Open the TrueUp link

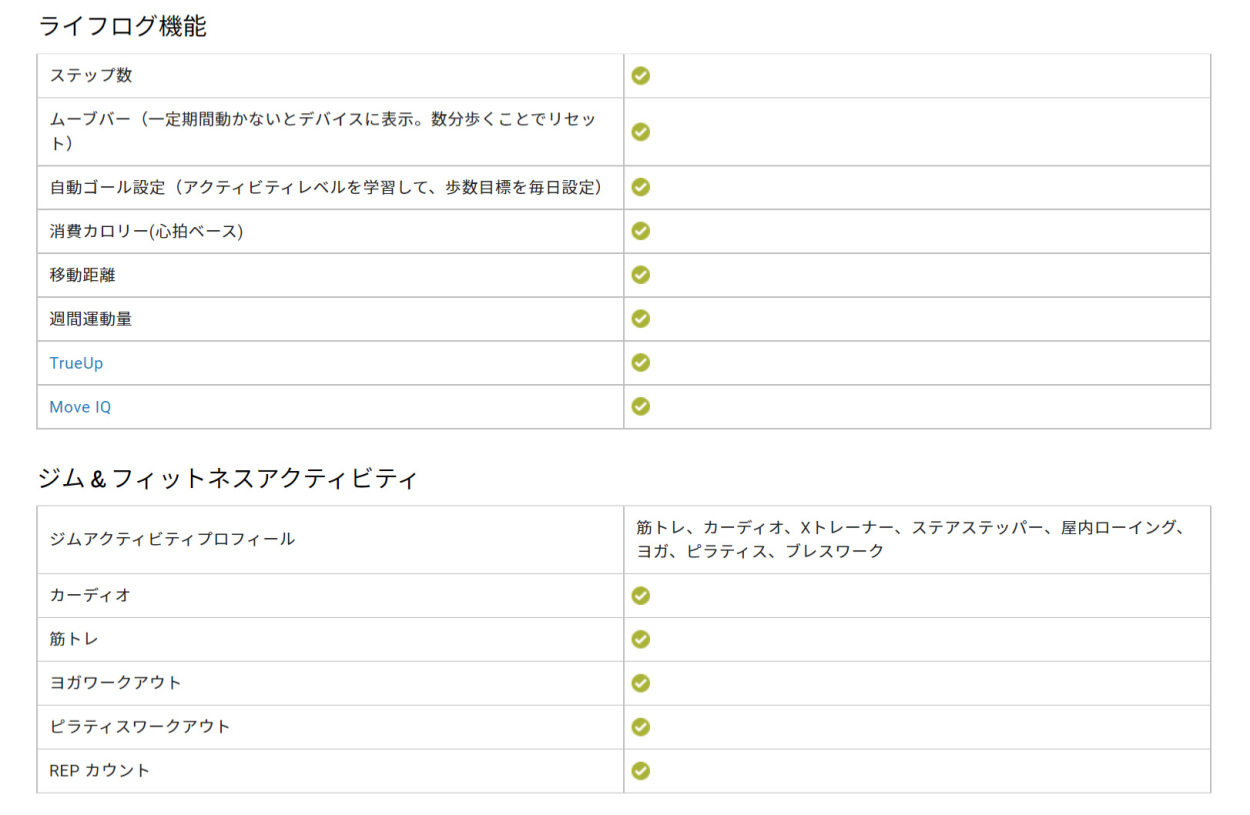[76, 363]
